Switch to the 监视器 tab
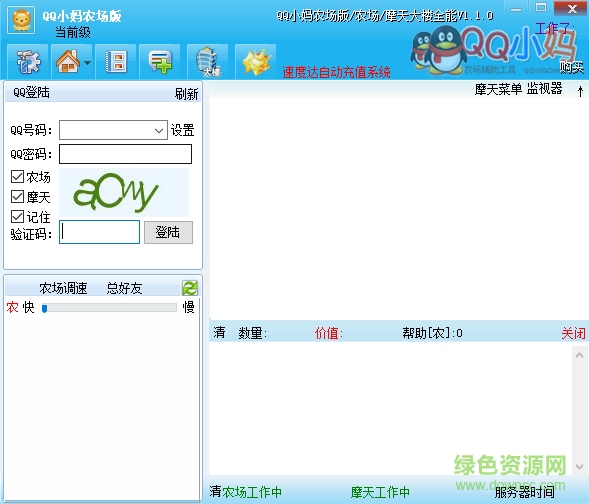The width and height of the screenshot is (589, 504). click(x=544, y=89)
